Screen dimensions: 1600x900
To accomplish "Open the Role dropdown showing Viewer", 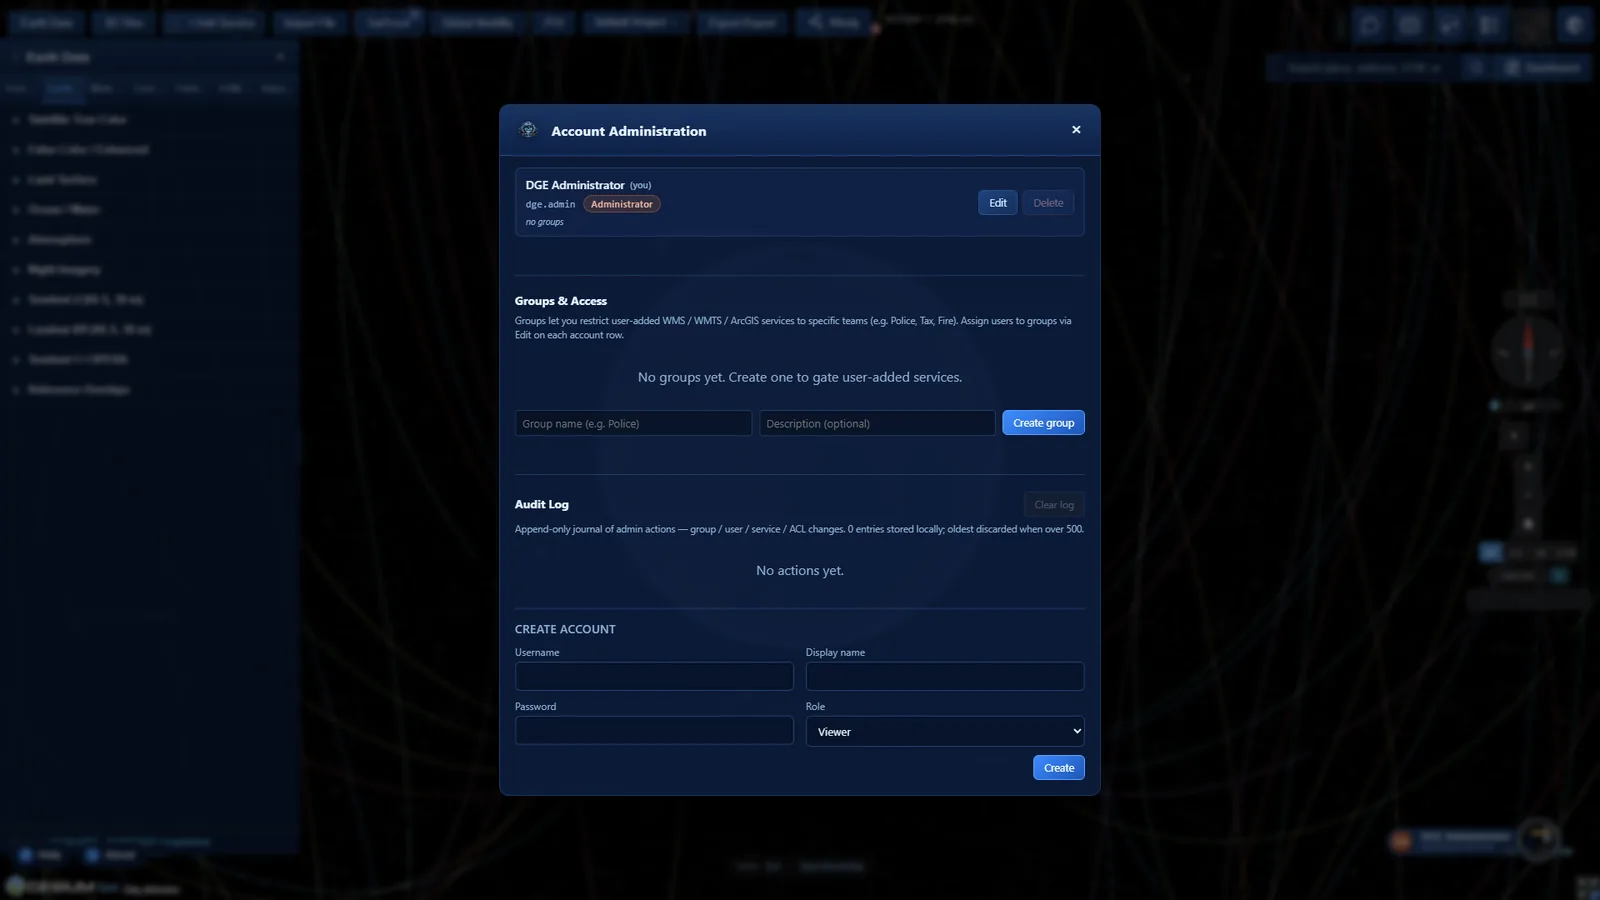I will 945,731.
